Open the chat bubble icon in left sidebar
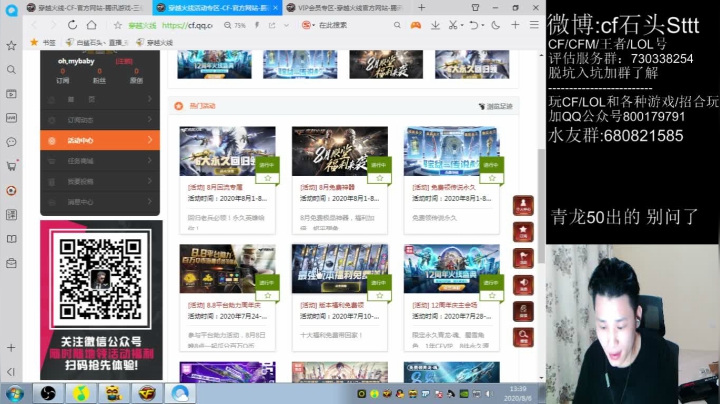 click(x=11, y=142)
